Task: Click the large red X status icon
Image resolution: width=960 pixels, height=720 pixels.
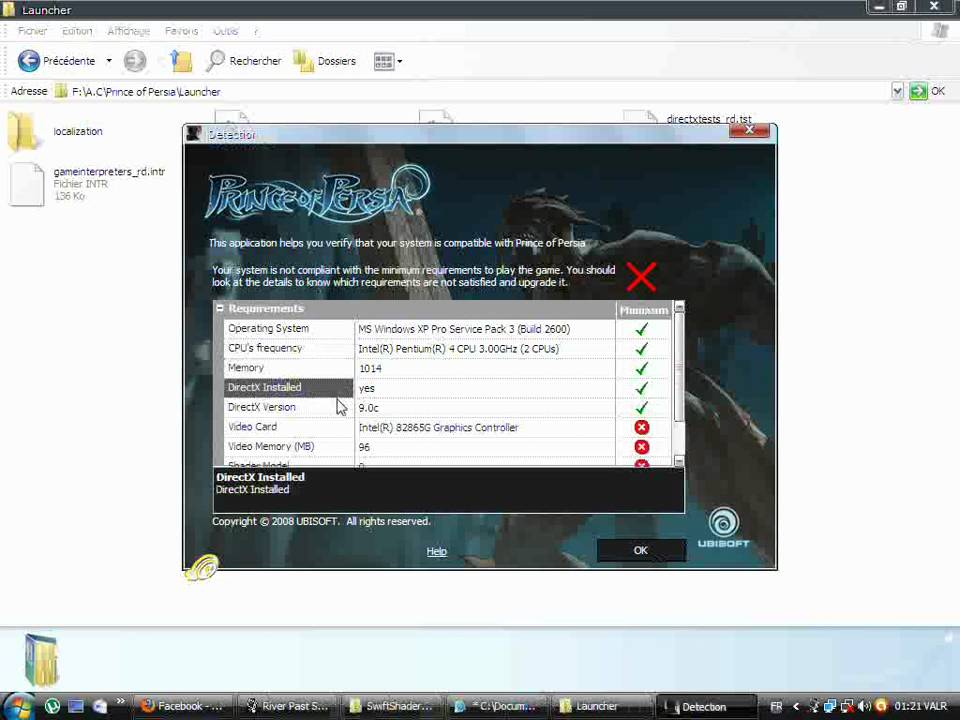Action: pos(642,276)
